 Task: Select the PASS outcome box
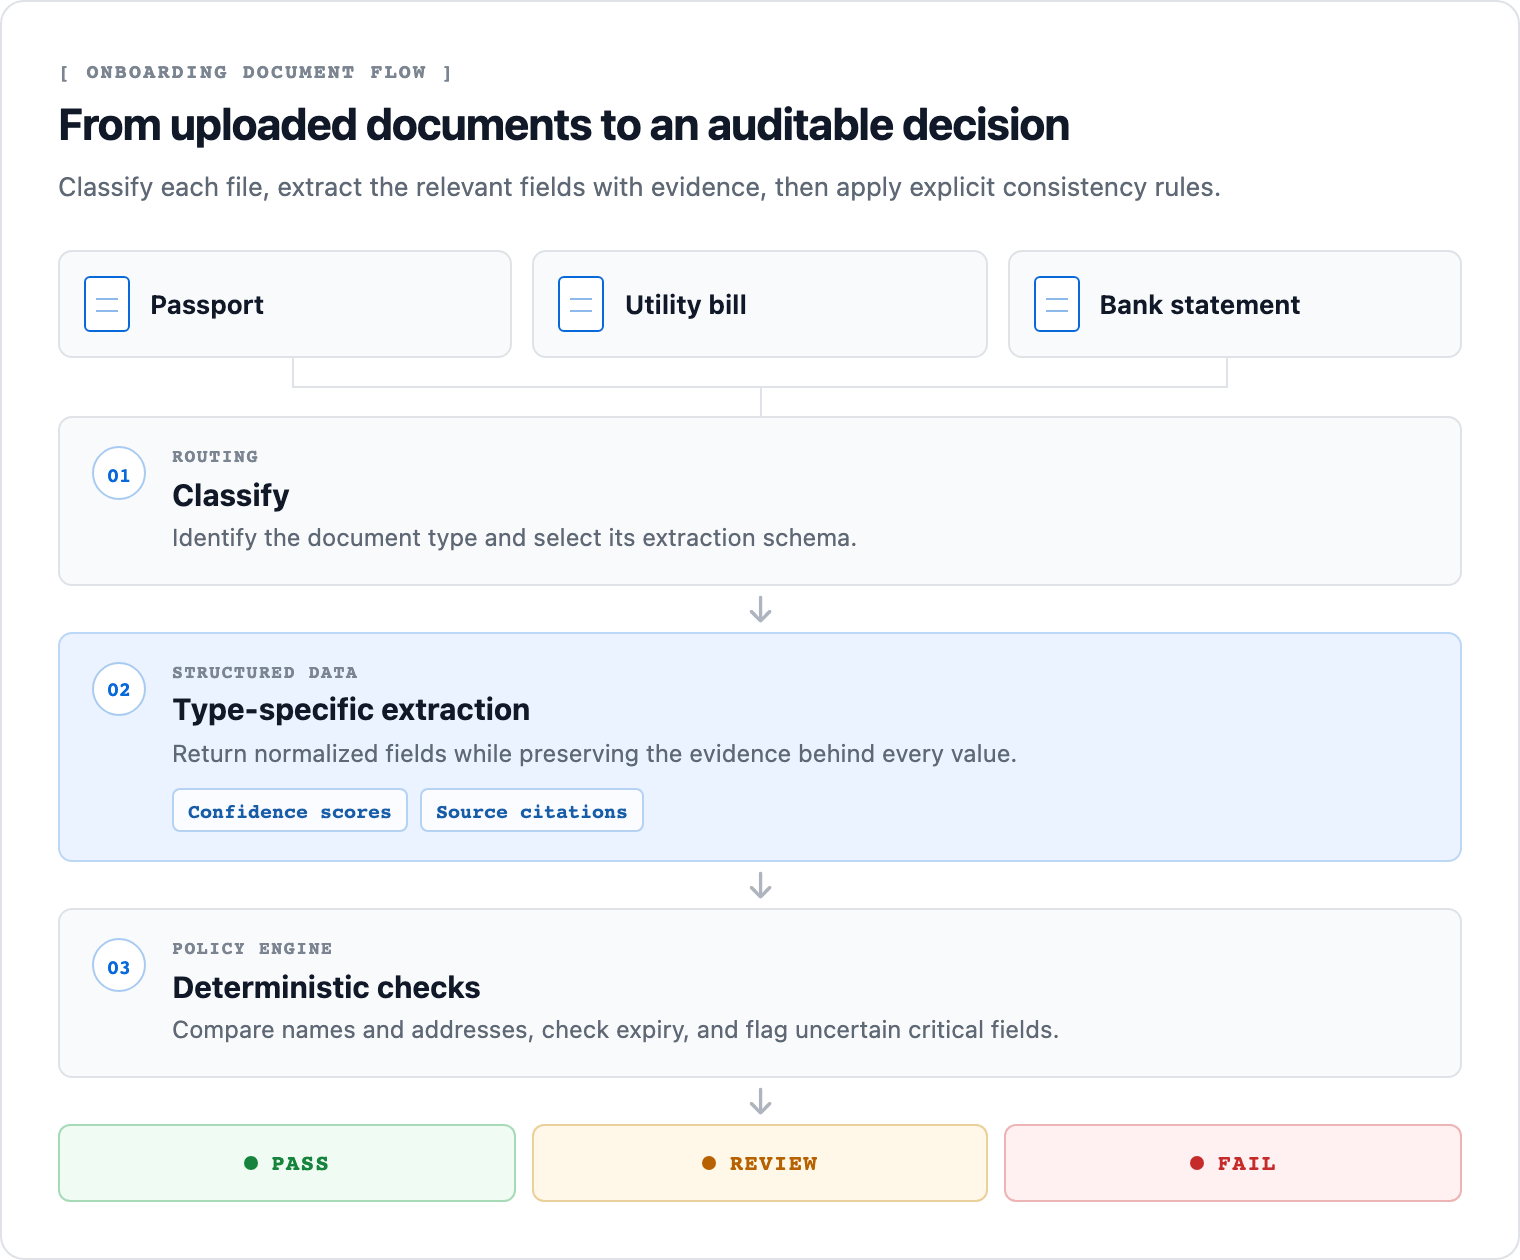point(287,1163)
